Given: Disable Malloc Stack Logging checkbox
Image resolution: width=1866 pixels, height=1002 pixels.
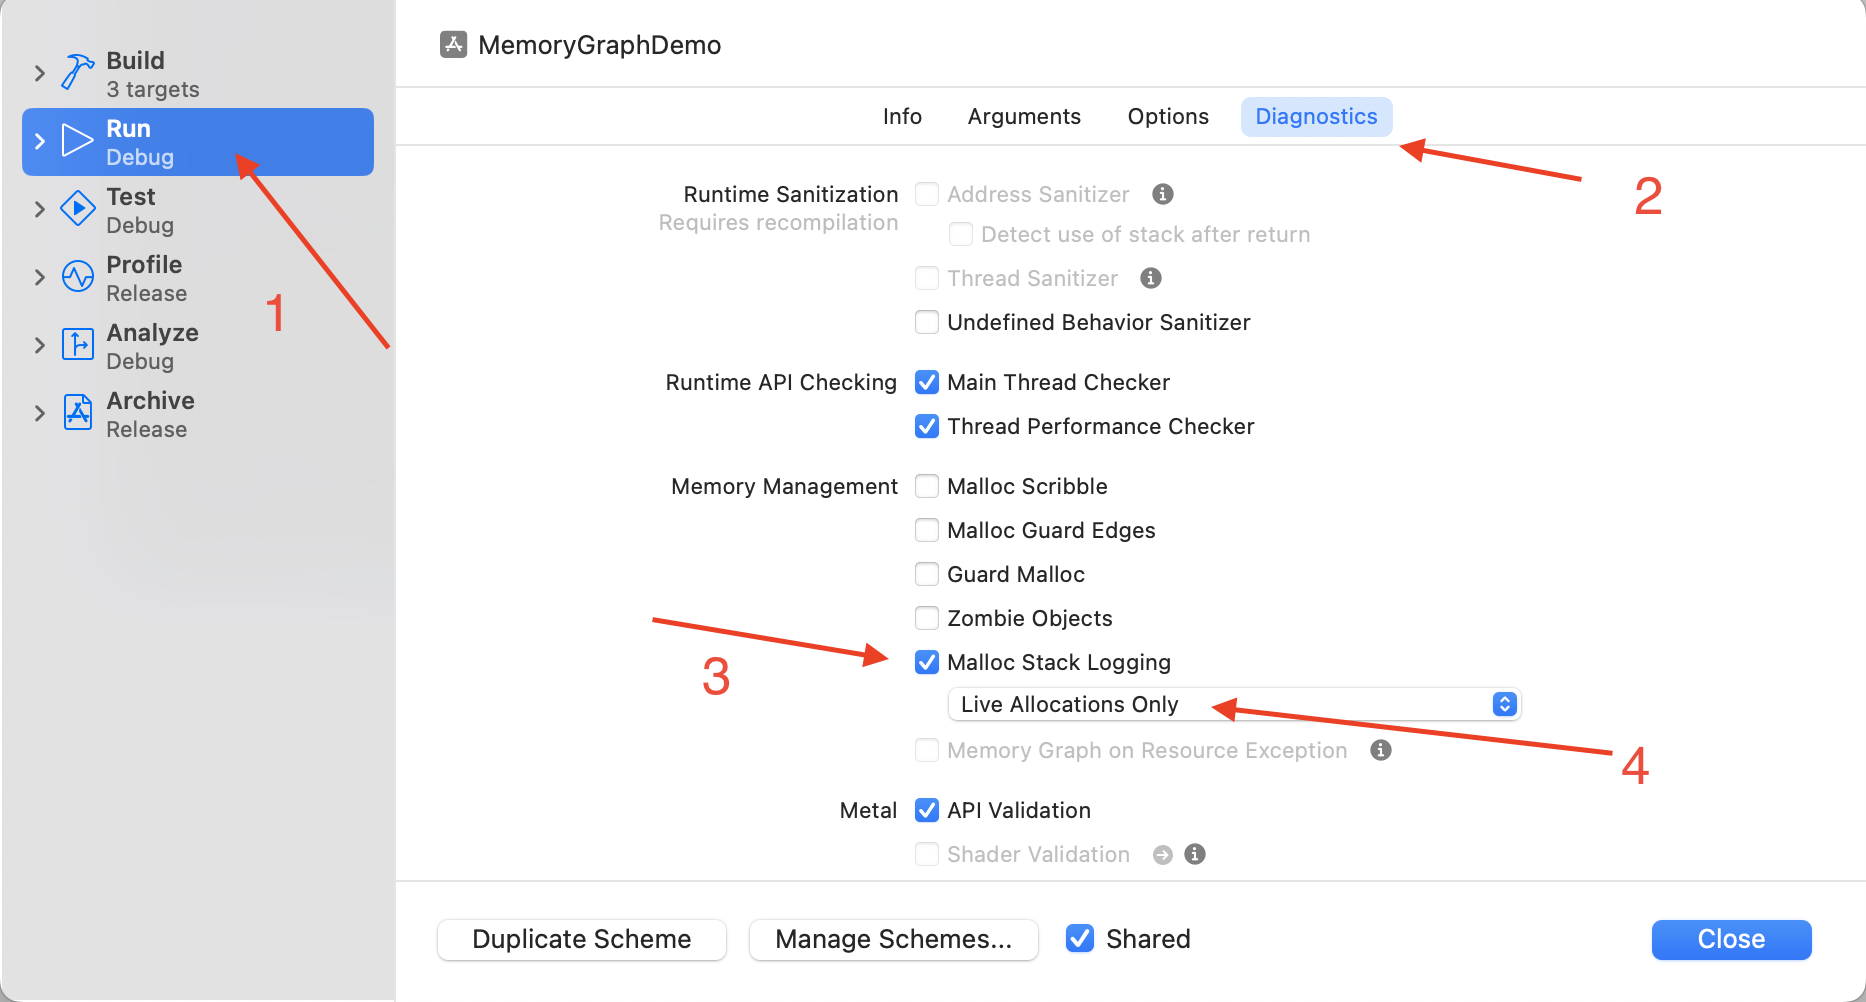Looking at the screenshot, I should point(927,662).
